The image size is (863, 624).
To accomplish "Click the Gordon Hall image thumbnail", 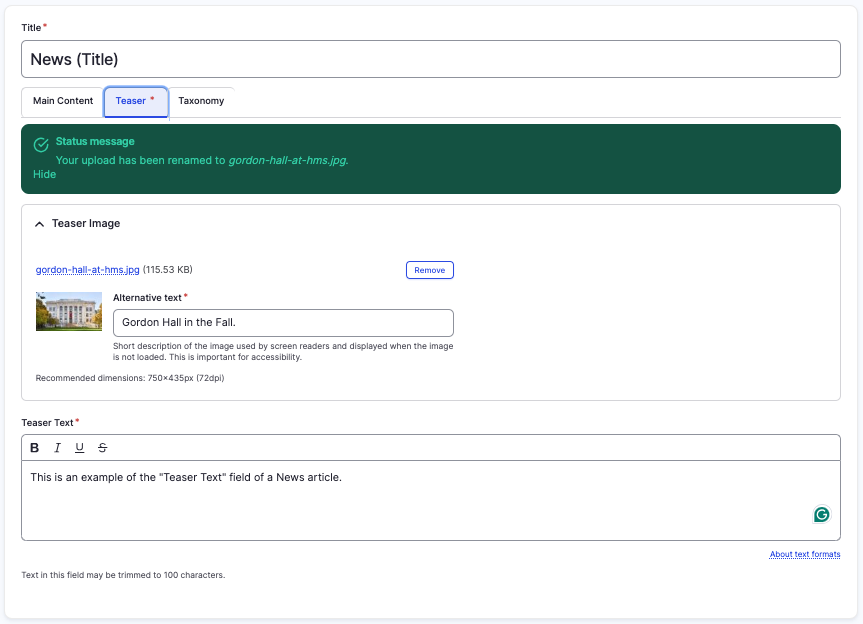I will coord(69,311).
